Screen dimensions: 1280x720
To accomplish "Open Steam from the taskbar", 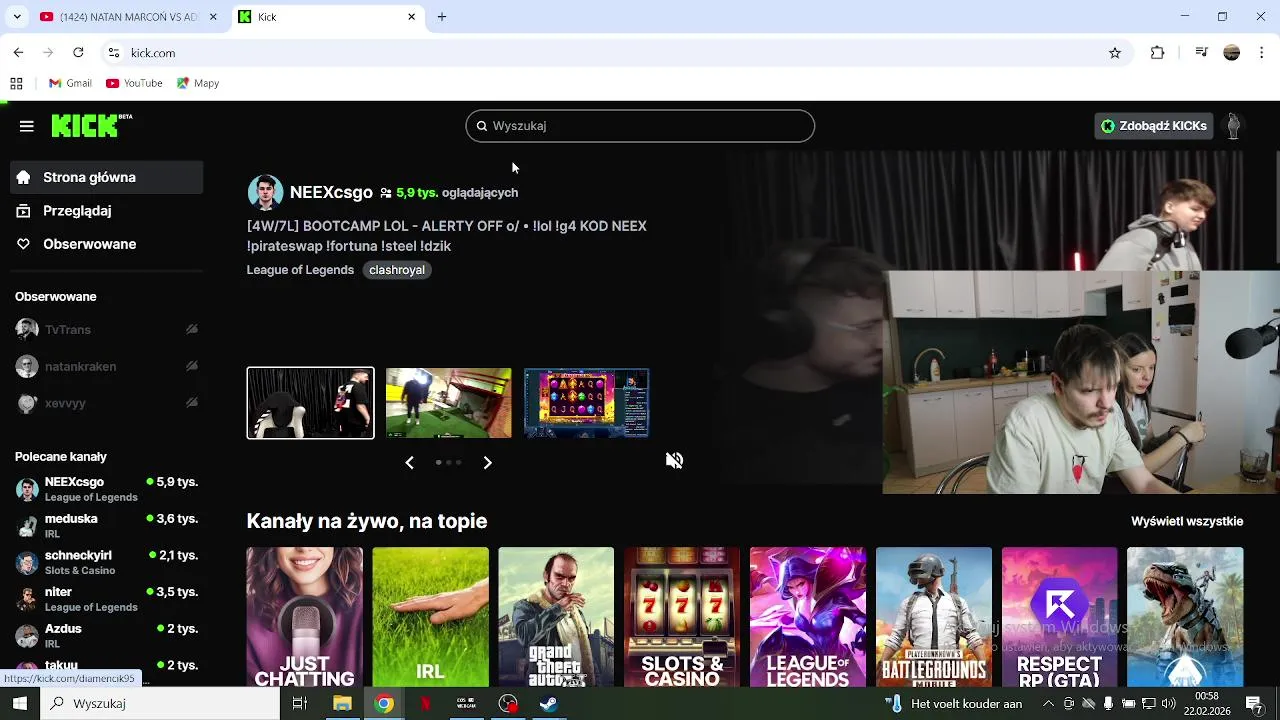I will pyautogui.click(x=549, y=704).
